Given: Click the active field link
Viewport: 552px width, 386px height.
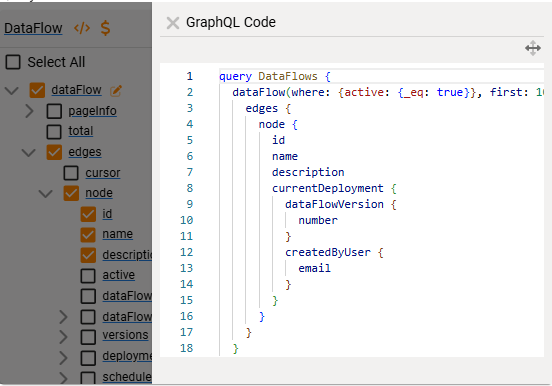Looking at the screenshot, I should coord(119,275).
